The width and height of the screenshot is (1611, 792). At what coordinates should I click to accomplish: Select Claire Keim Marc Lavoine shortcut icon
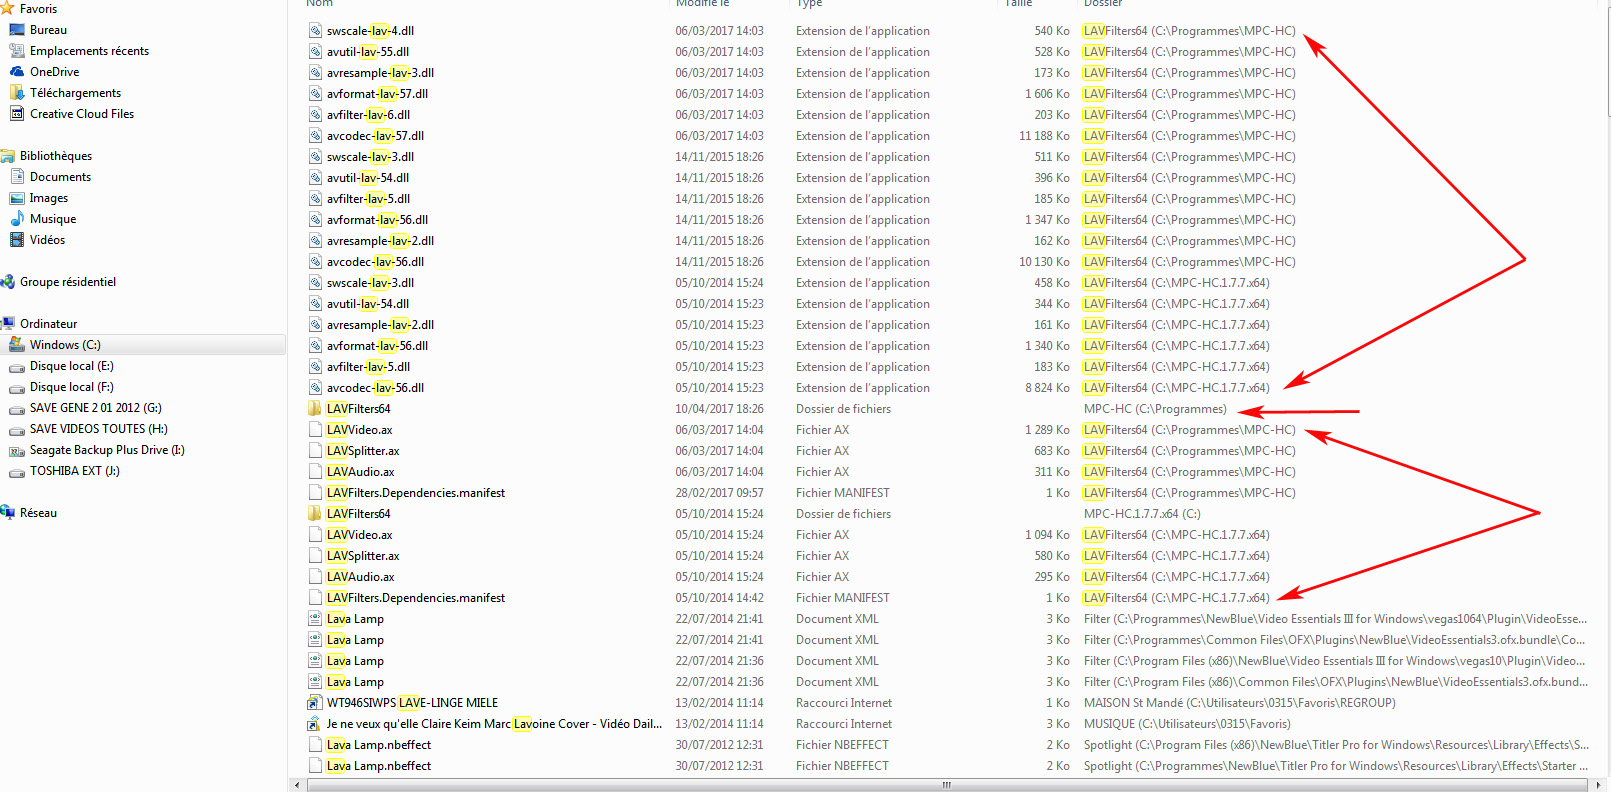tap(316, 724)
